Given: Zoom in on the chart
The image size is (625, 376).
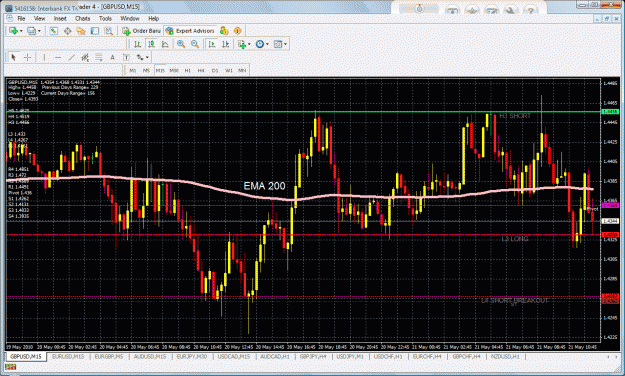Looking at the screenshot, I should 181,44.
